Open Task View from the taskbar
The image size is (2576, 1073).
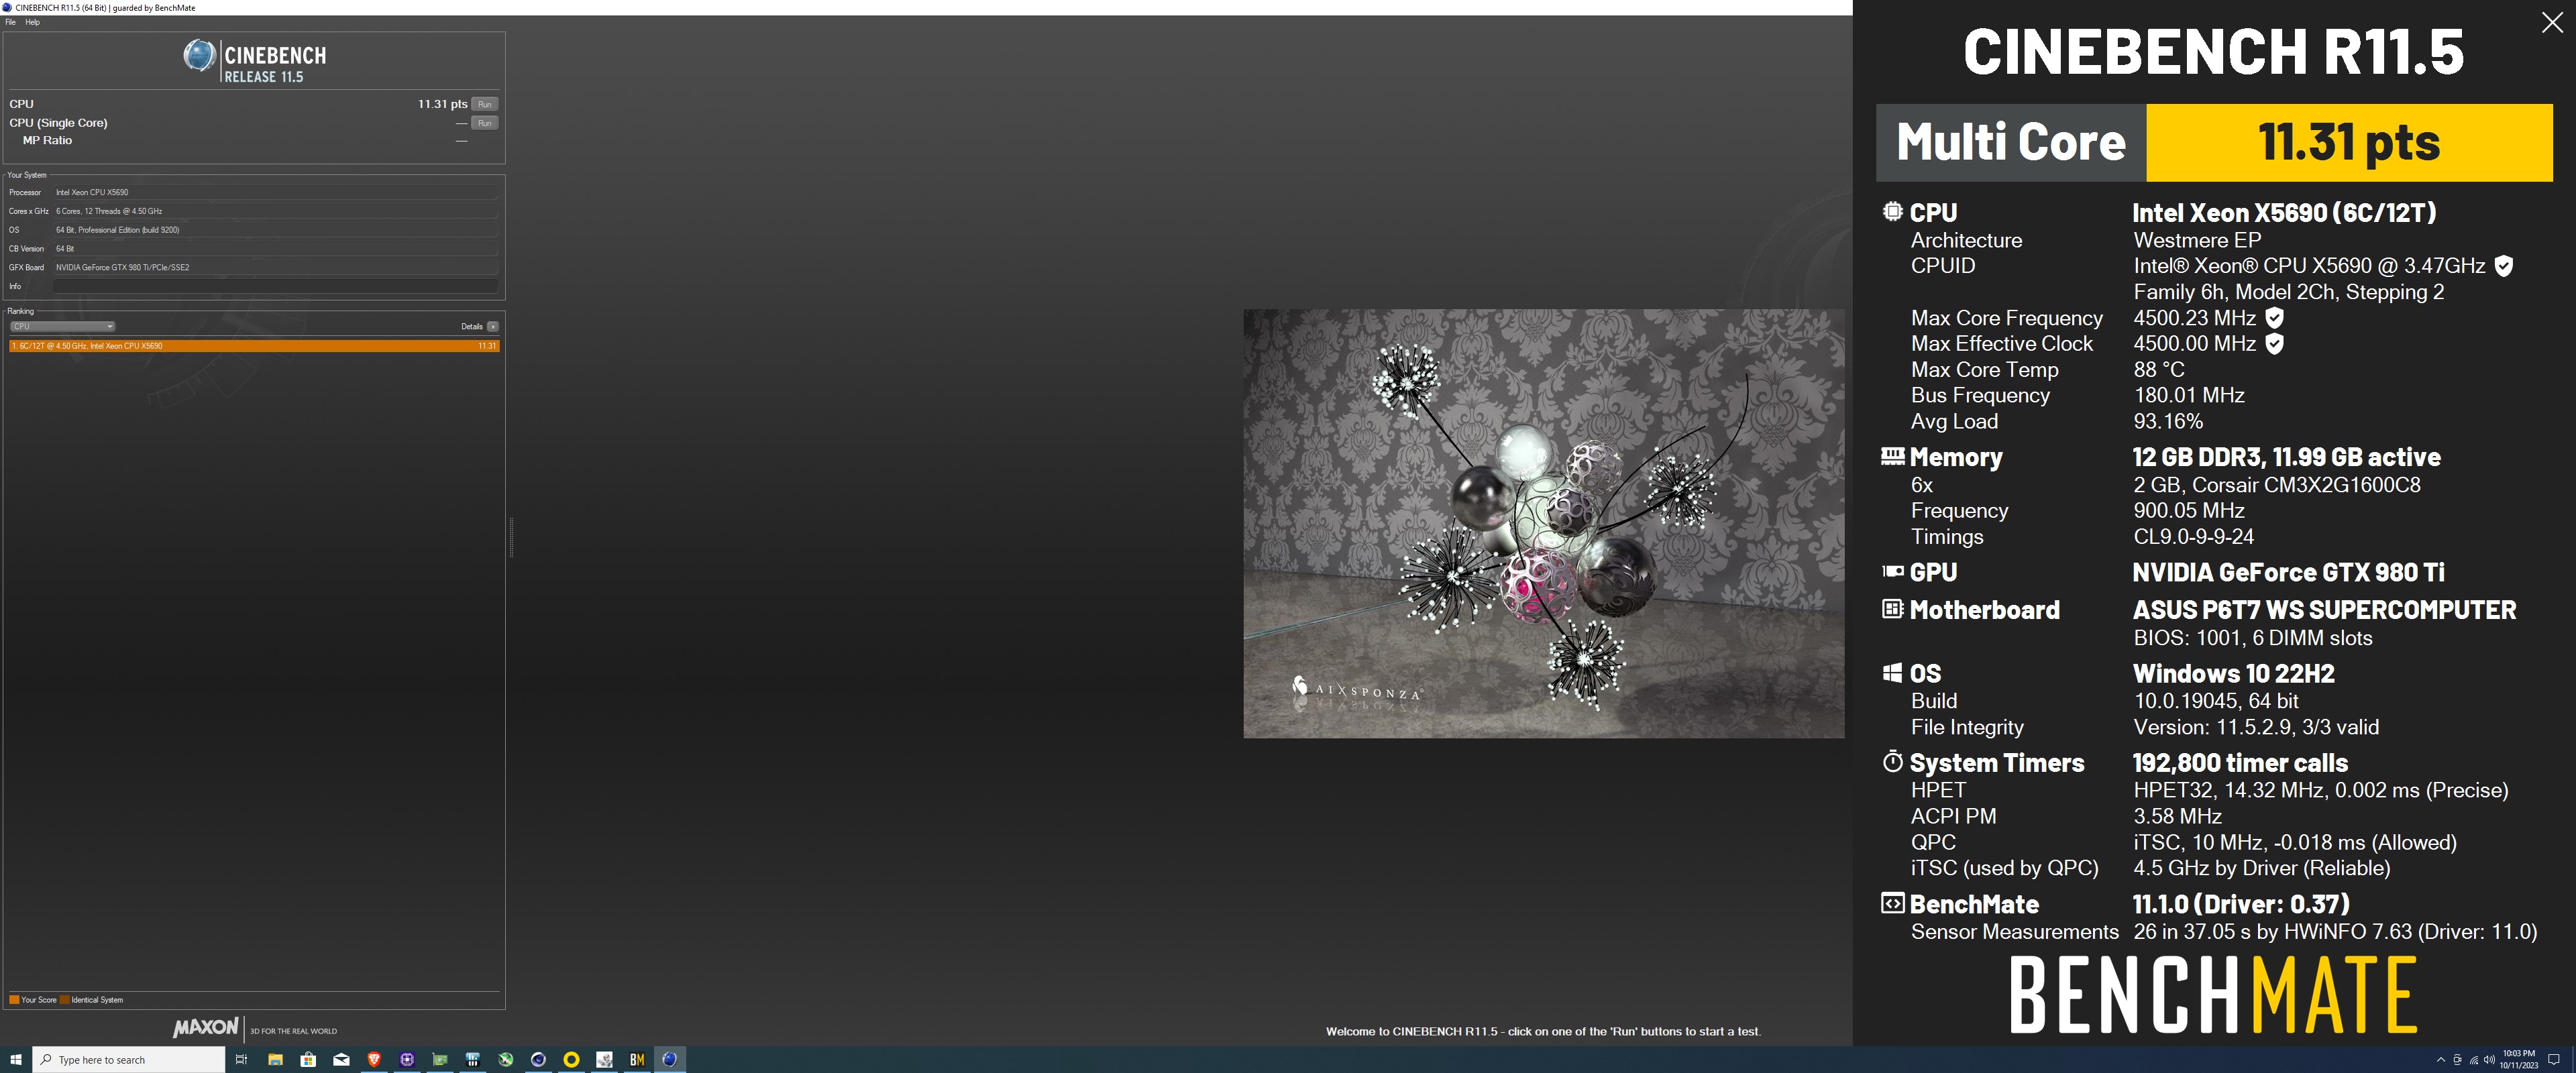[x=241, y=1060]
